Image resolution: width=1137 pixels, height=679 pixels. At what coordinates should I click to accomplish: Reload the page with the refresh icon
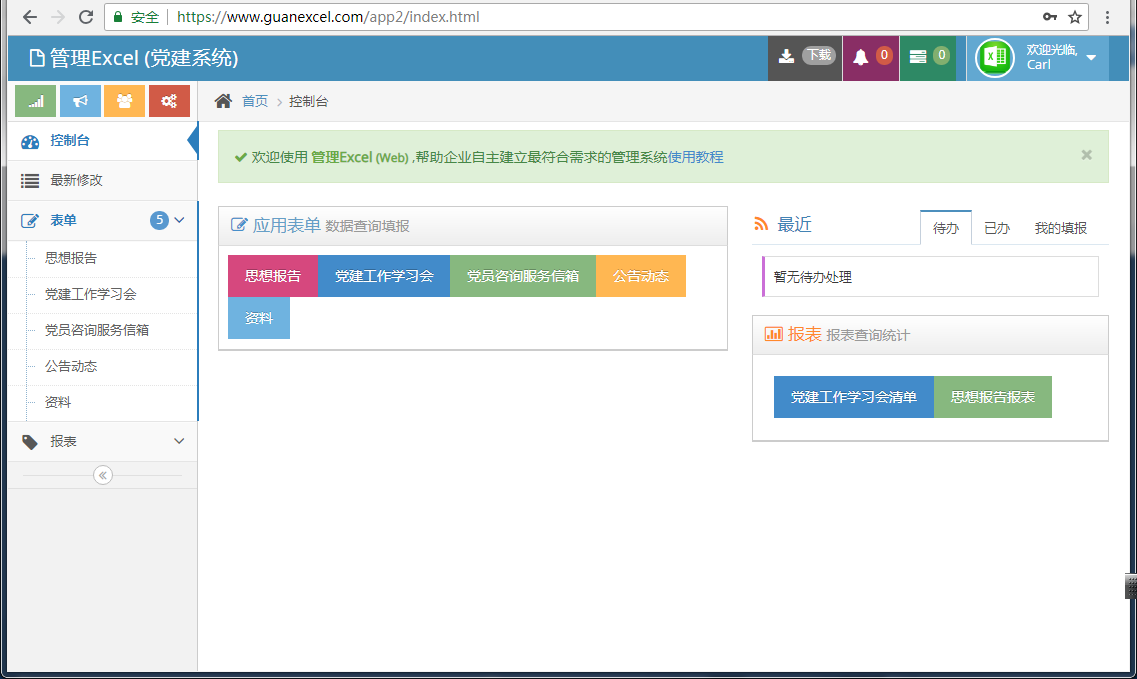pos(86,17)
